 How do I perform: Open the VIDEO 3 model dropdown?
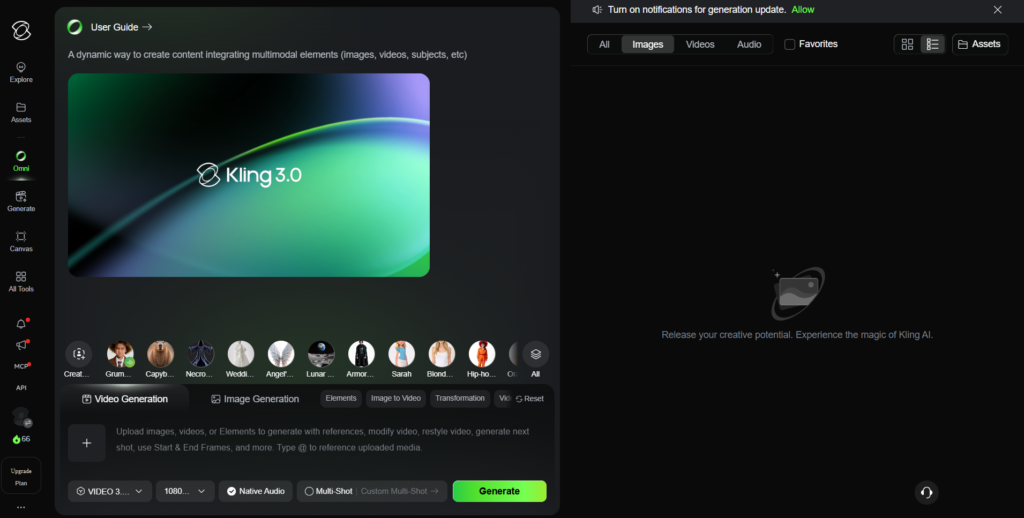coord(110,491)
